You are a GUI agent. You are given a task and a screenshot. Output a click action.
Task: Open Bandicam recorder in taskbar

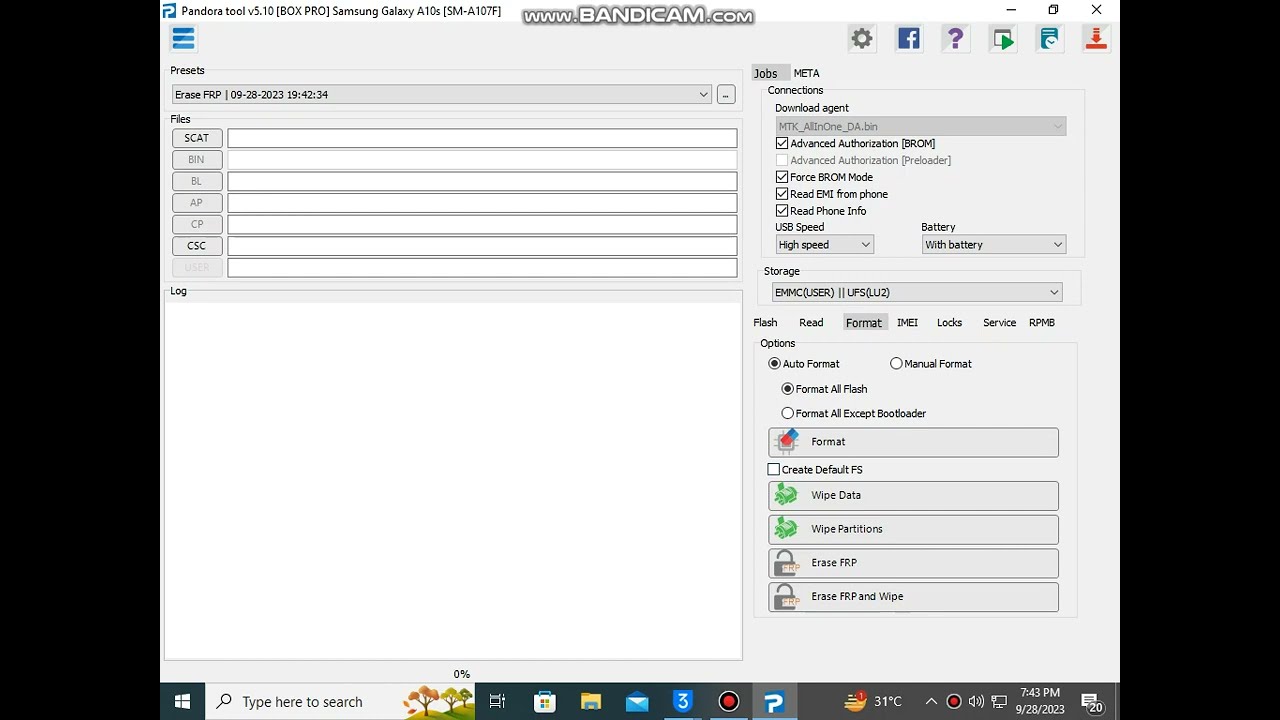click(x=729, y=702)
